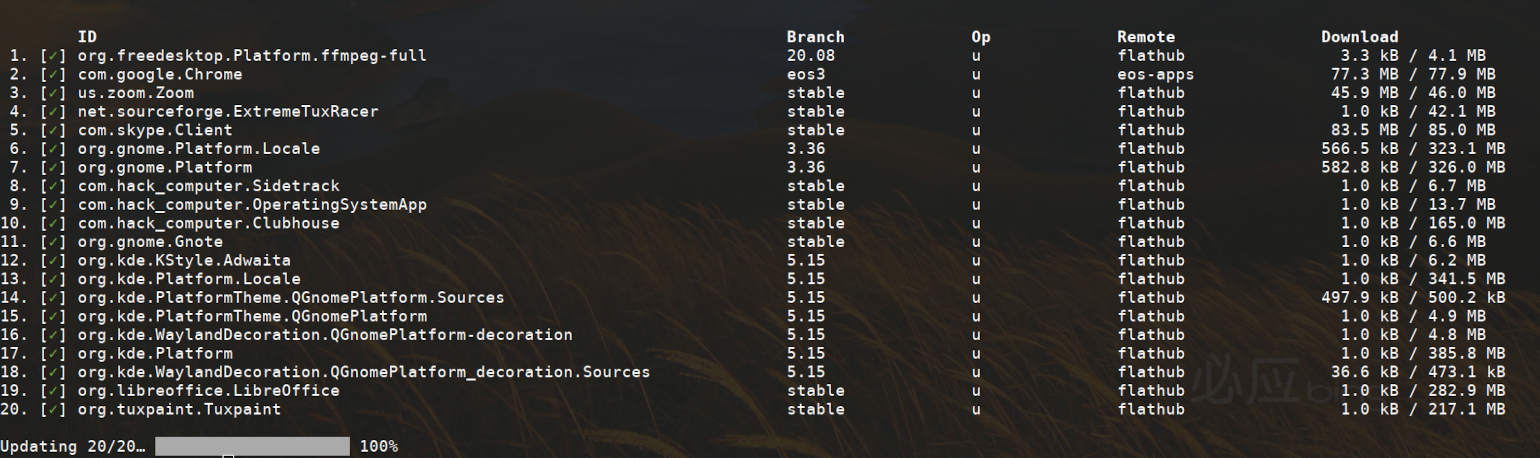Click the checkmark beside com.skype.Client
Screen dimensions: 1540x458
[x=52, y=130]
